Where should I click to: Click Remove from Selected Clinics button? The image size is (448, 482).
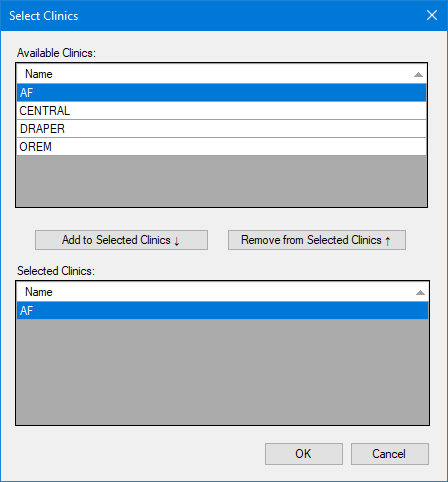click(317, 240)
